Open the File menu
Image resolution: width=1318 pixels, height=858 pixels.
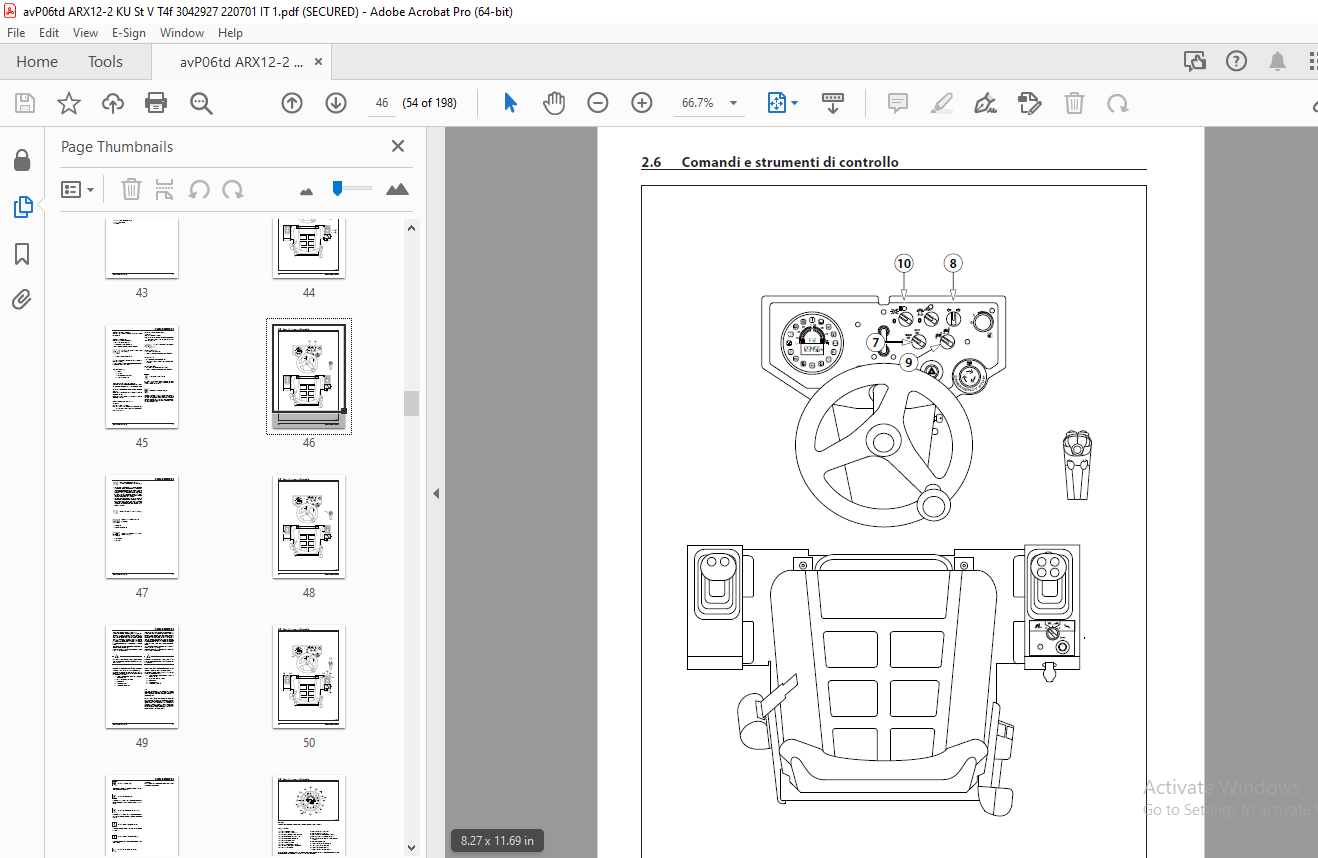point(16,33)
